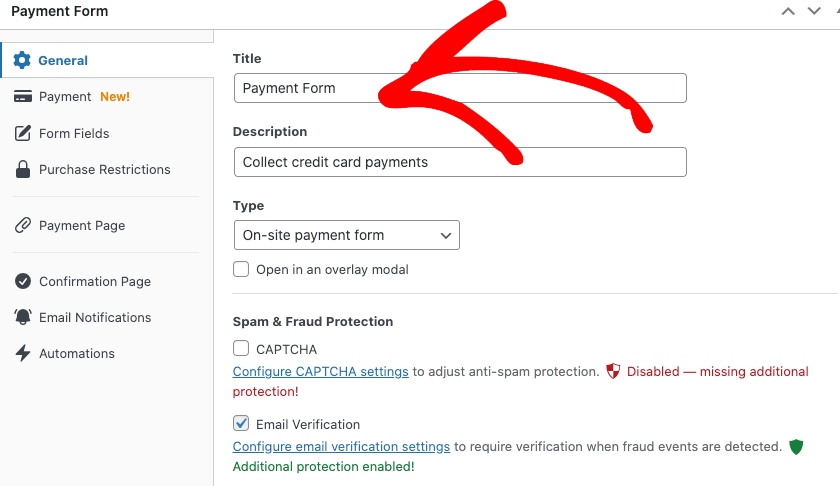Open the Configure CAPTCHA settings link
This screenshot has height=486, width=840.
pos(320,372)
